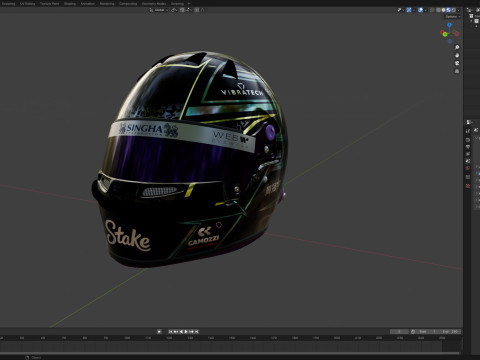Image resolution: width=480 pixels, height=360 pixels.
Task: Open the gizmo options dropdown arrow
Action: 414,10
